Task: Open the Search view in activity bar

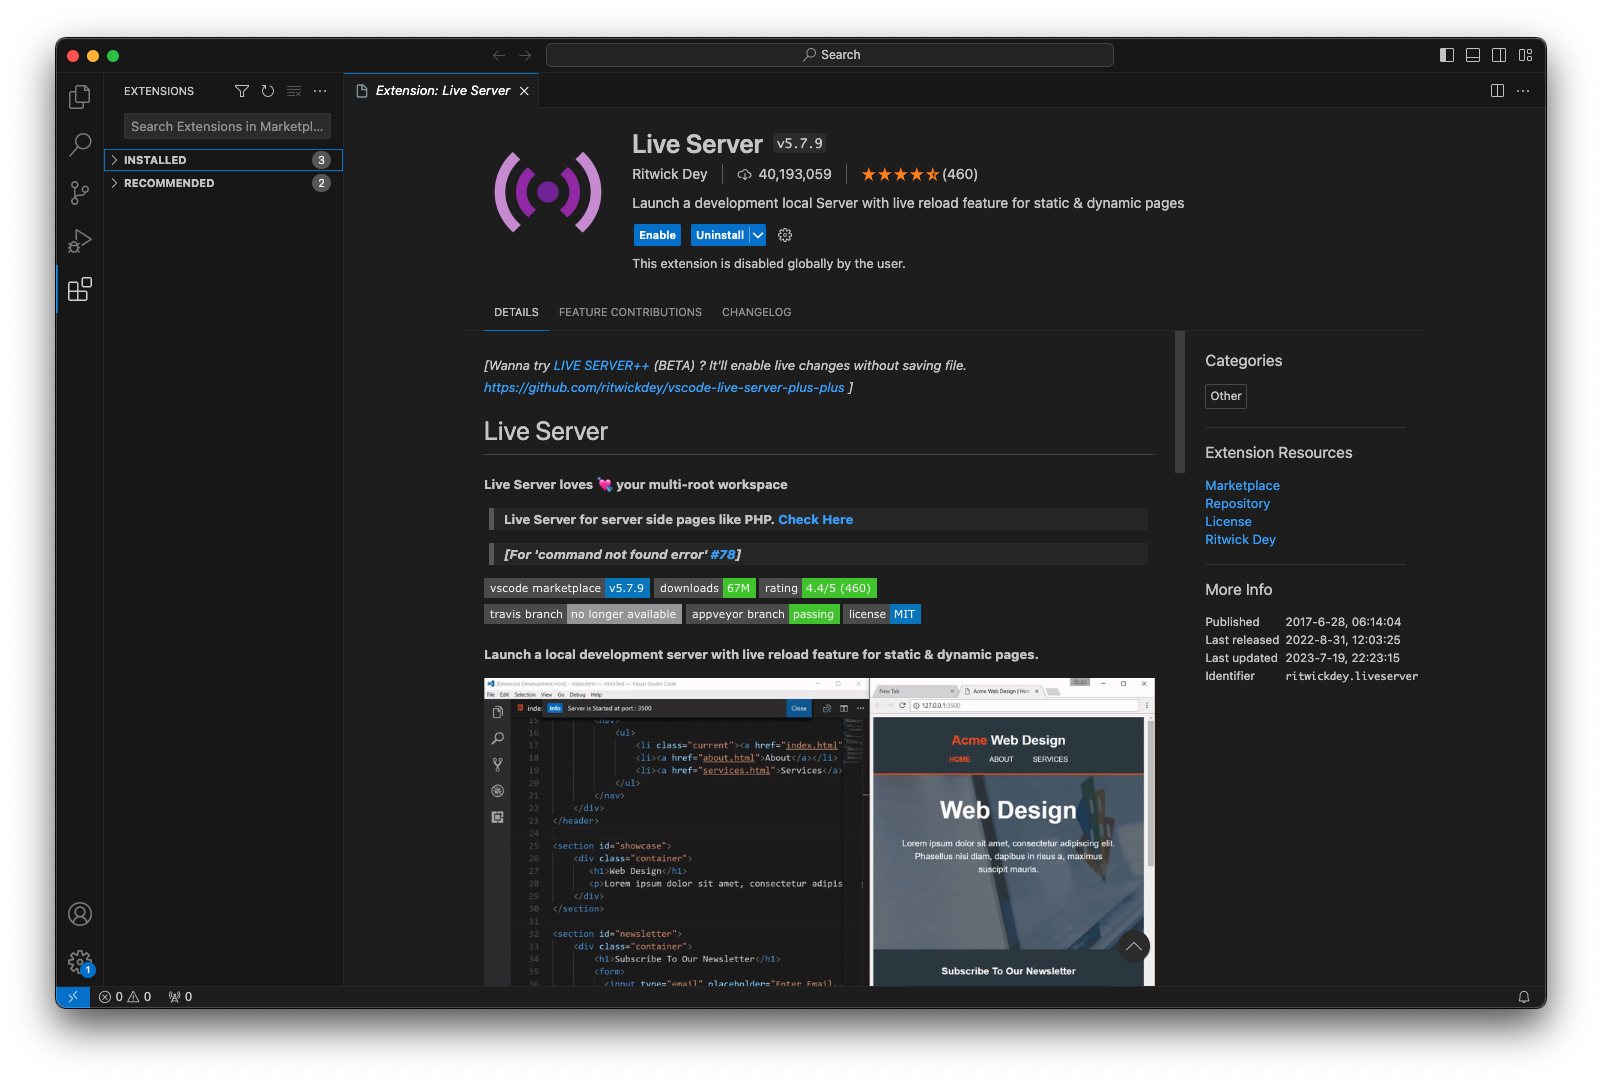Action: [x=80, y=145]
